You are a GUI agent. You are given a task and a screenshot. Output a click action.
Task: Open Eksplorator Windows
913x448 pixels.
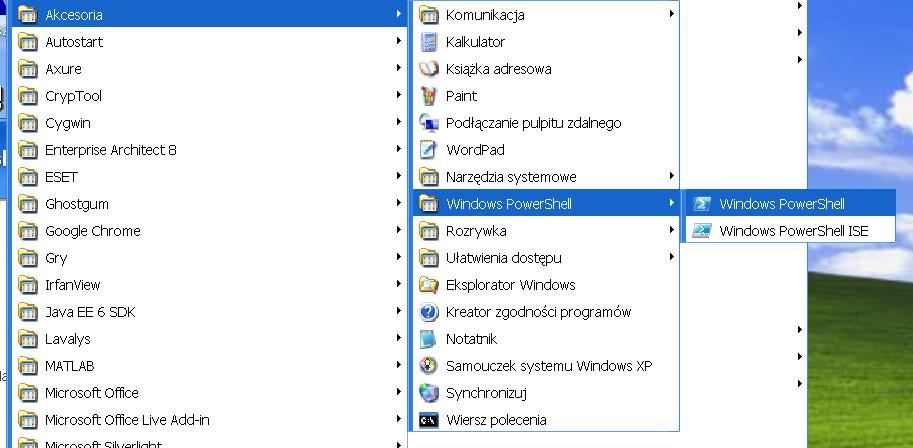point(545,285)
